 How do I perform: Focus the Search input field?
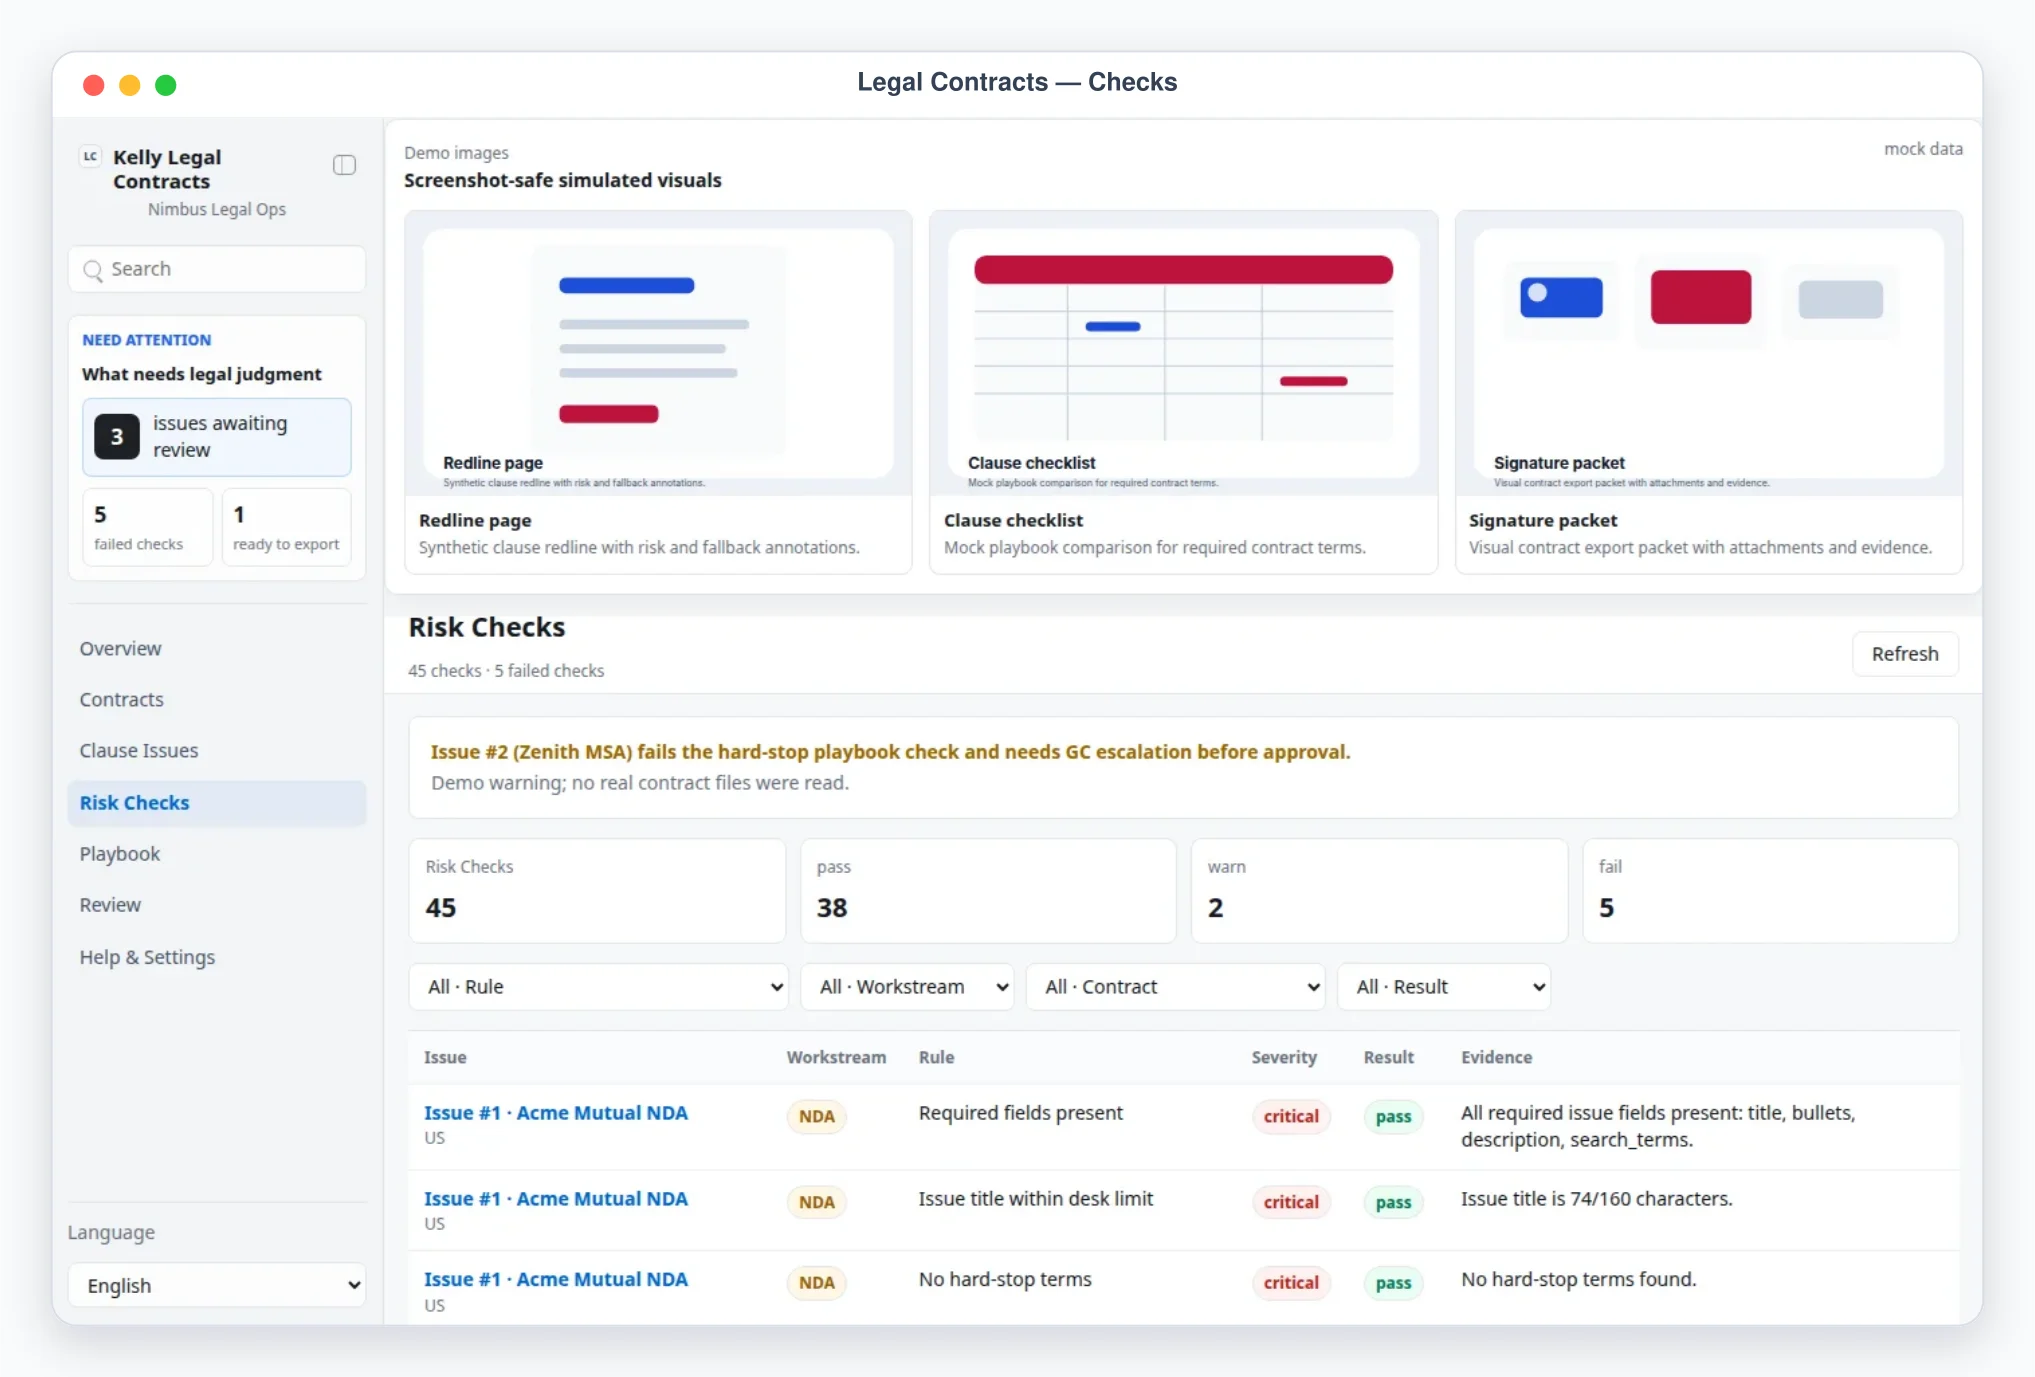tap(217, 269)
